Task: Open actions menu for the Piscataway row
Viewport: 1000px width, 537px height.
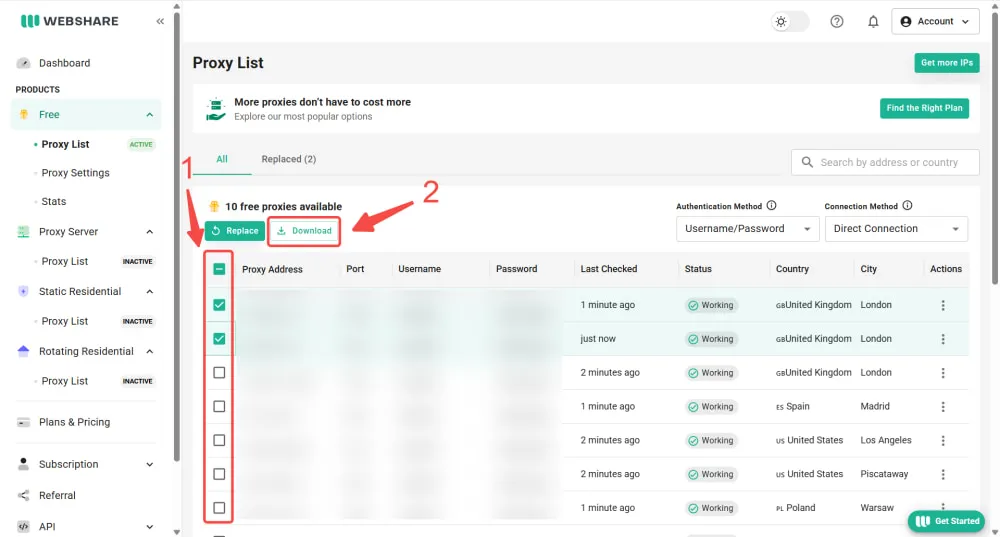Action: [943, 474]
